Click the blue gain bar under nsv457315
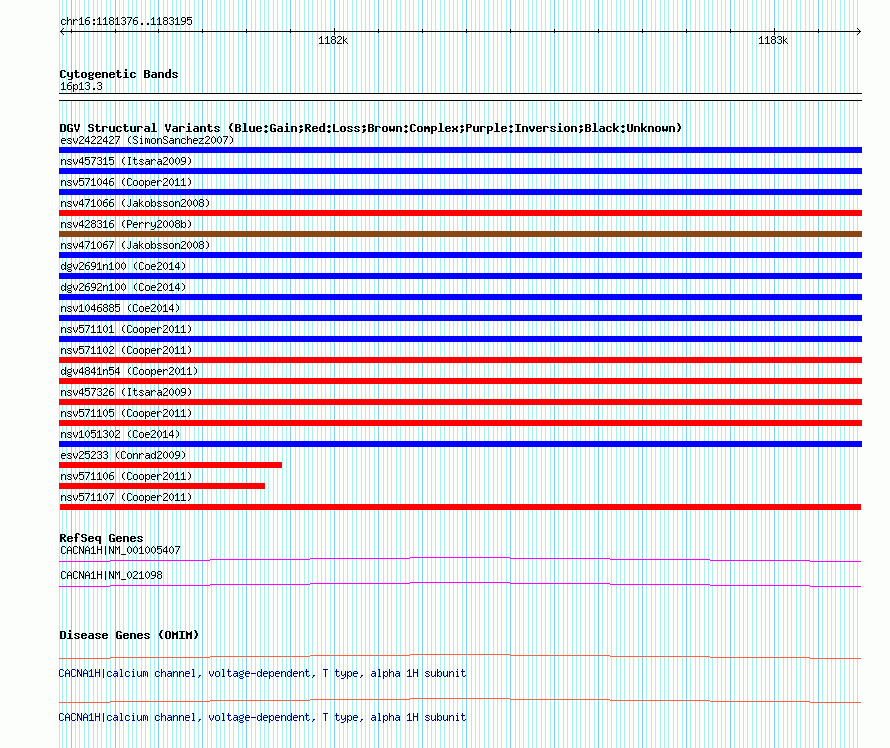Screen dimensions: 890x748 [x=460, y=171]
